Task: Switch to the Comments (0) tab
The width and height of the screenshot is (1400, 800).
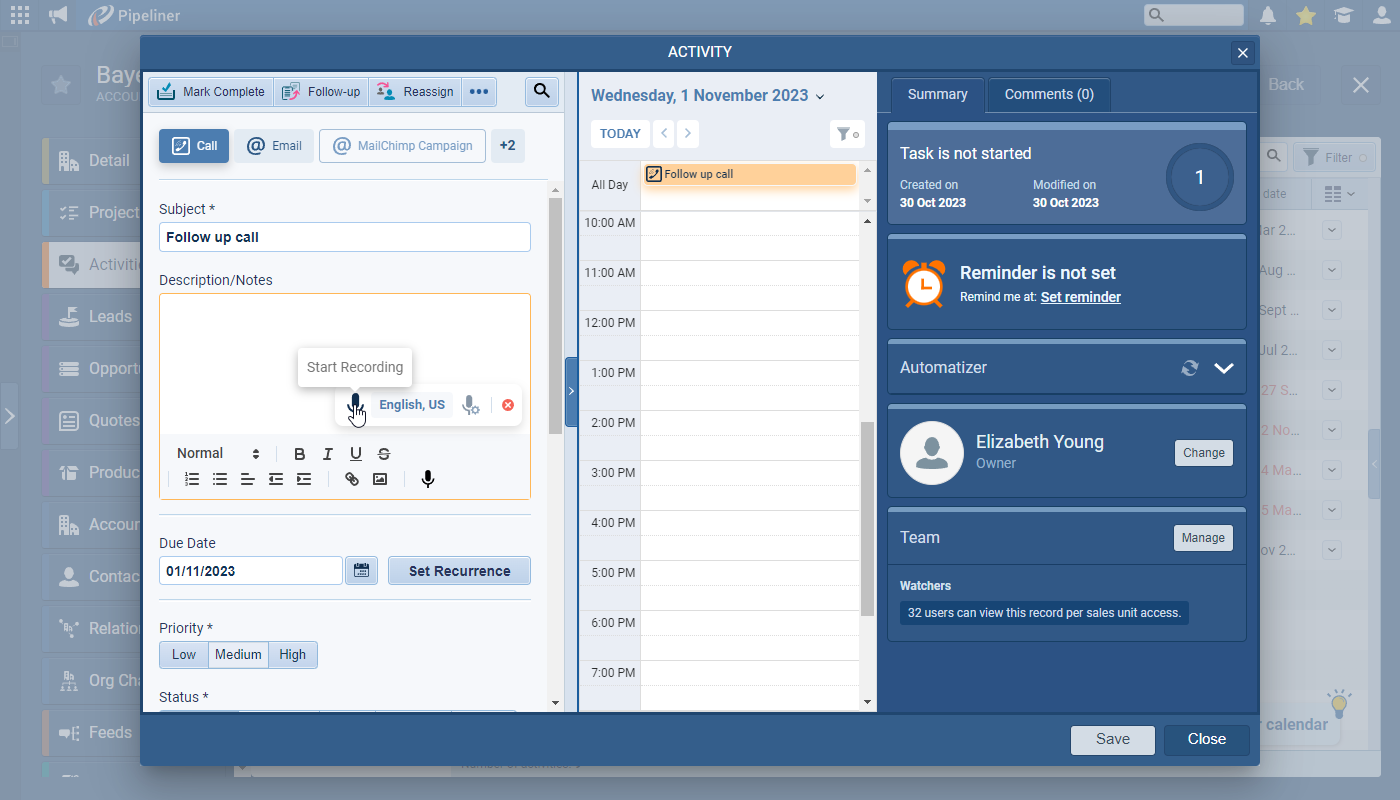Action: [1049, 95]
